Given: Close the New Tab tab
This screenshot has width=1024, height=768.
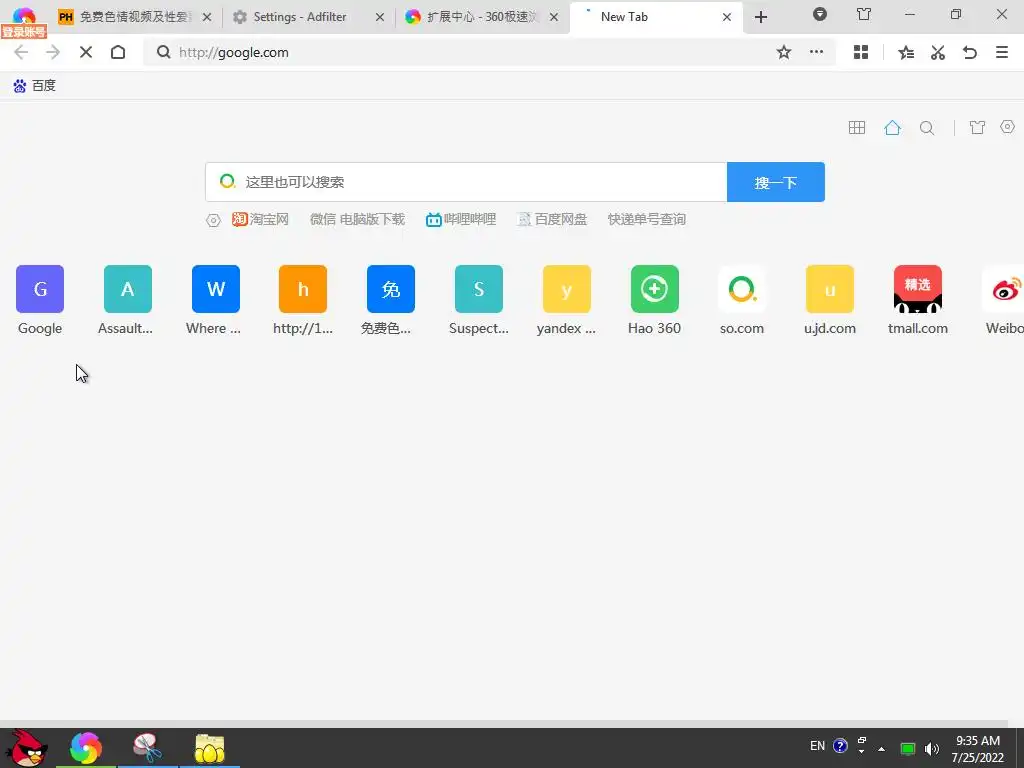Looking at the screenshot, I should 727,18.
